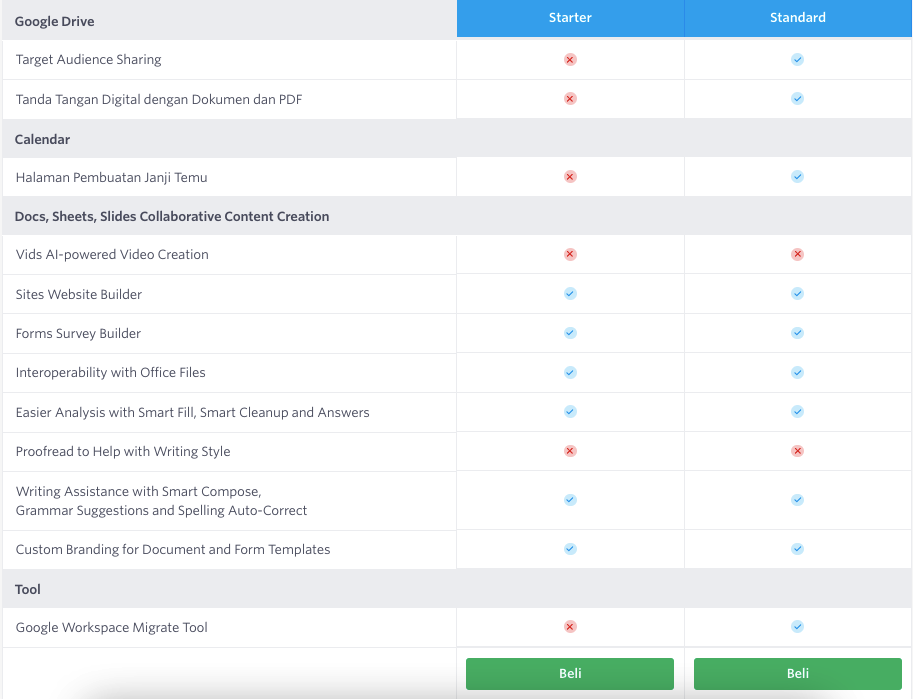Click Starter check for Sites Website Builder

point(570,294)
